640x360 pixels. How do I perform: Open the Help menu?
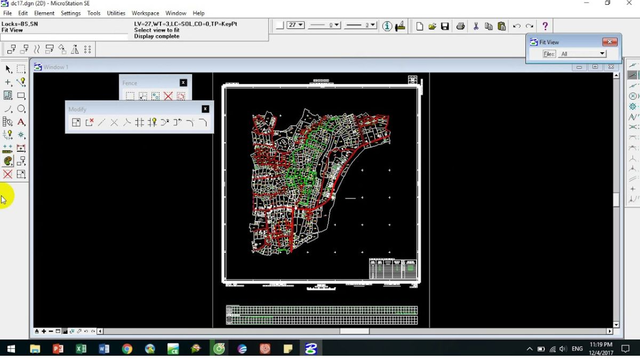tap(198, 13)
